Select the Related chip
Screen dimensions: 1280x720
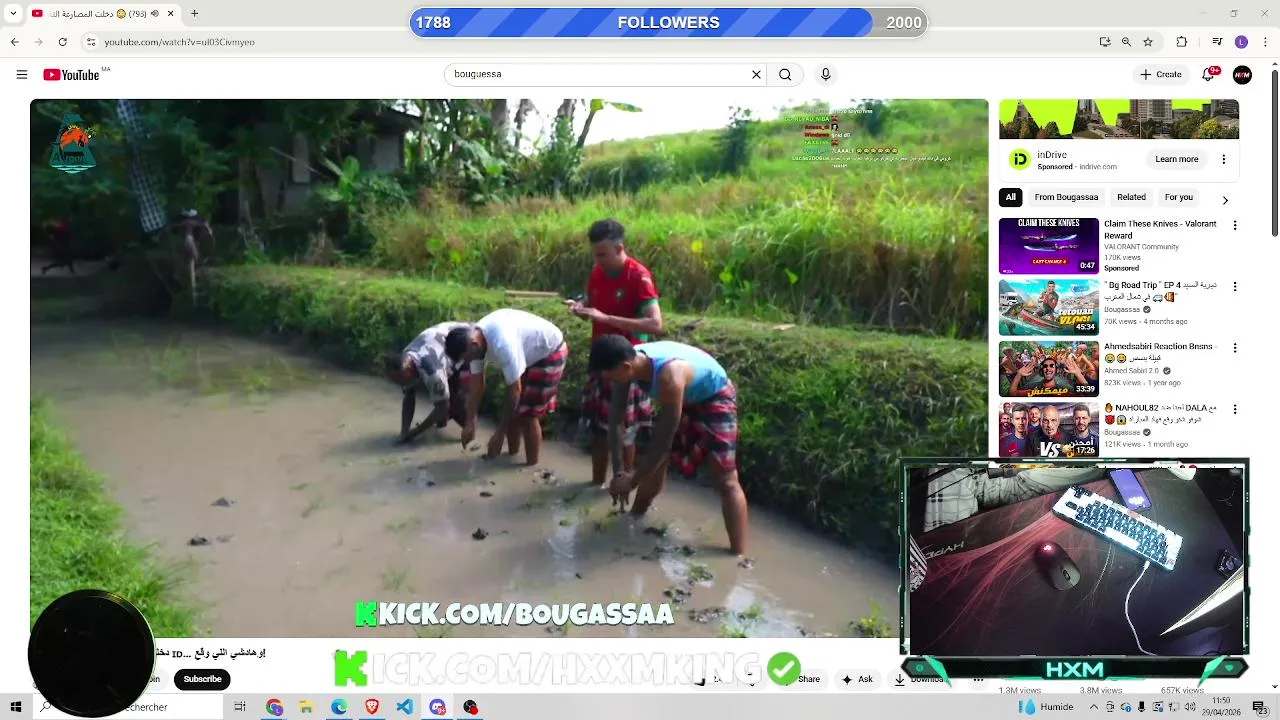tap(1131, 197)
